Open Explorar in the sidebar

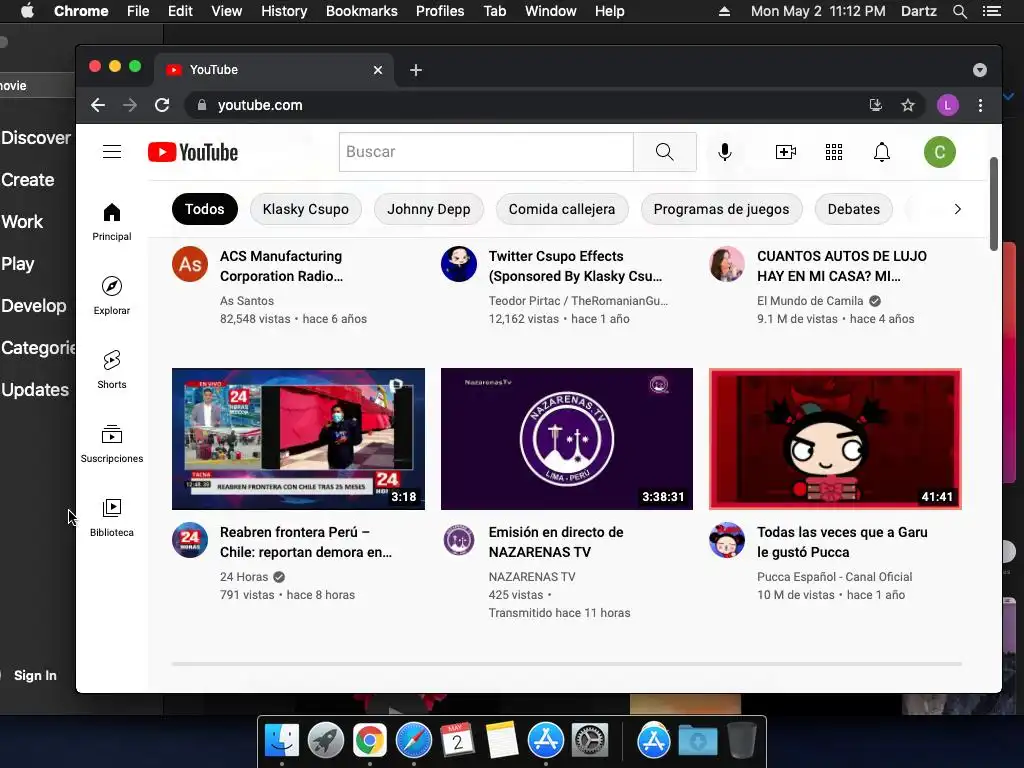(112, 296)
